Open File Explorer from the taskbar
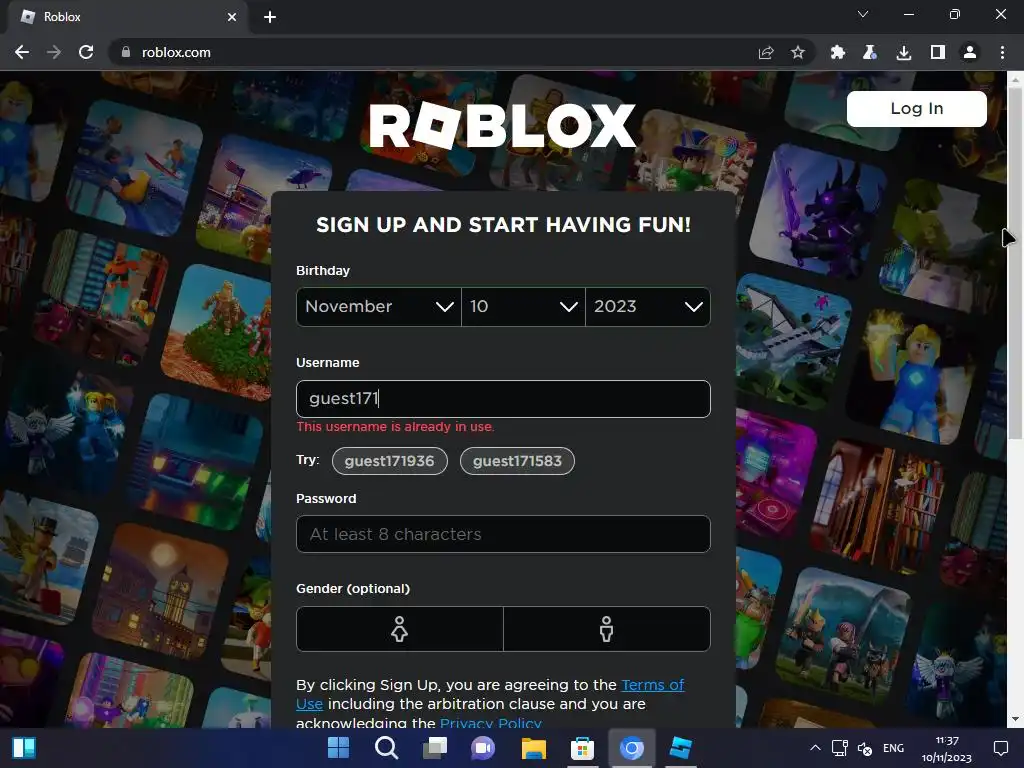Viewport: 1024px width, 768px height. click(534, 747)
